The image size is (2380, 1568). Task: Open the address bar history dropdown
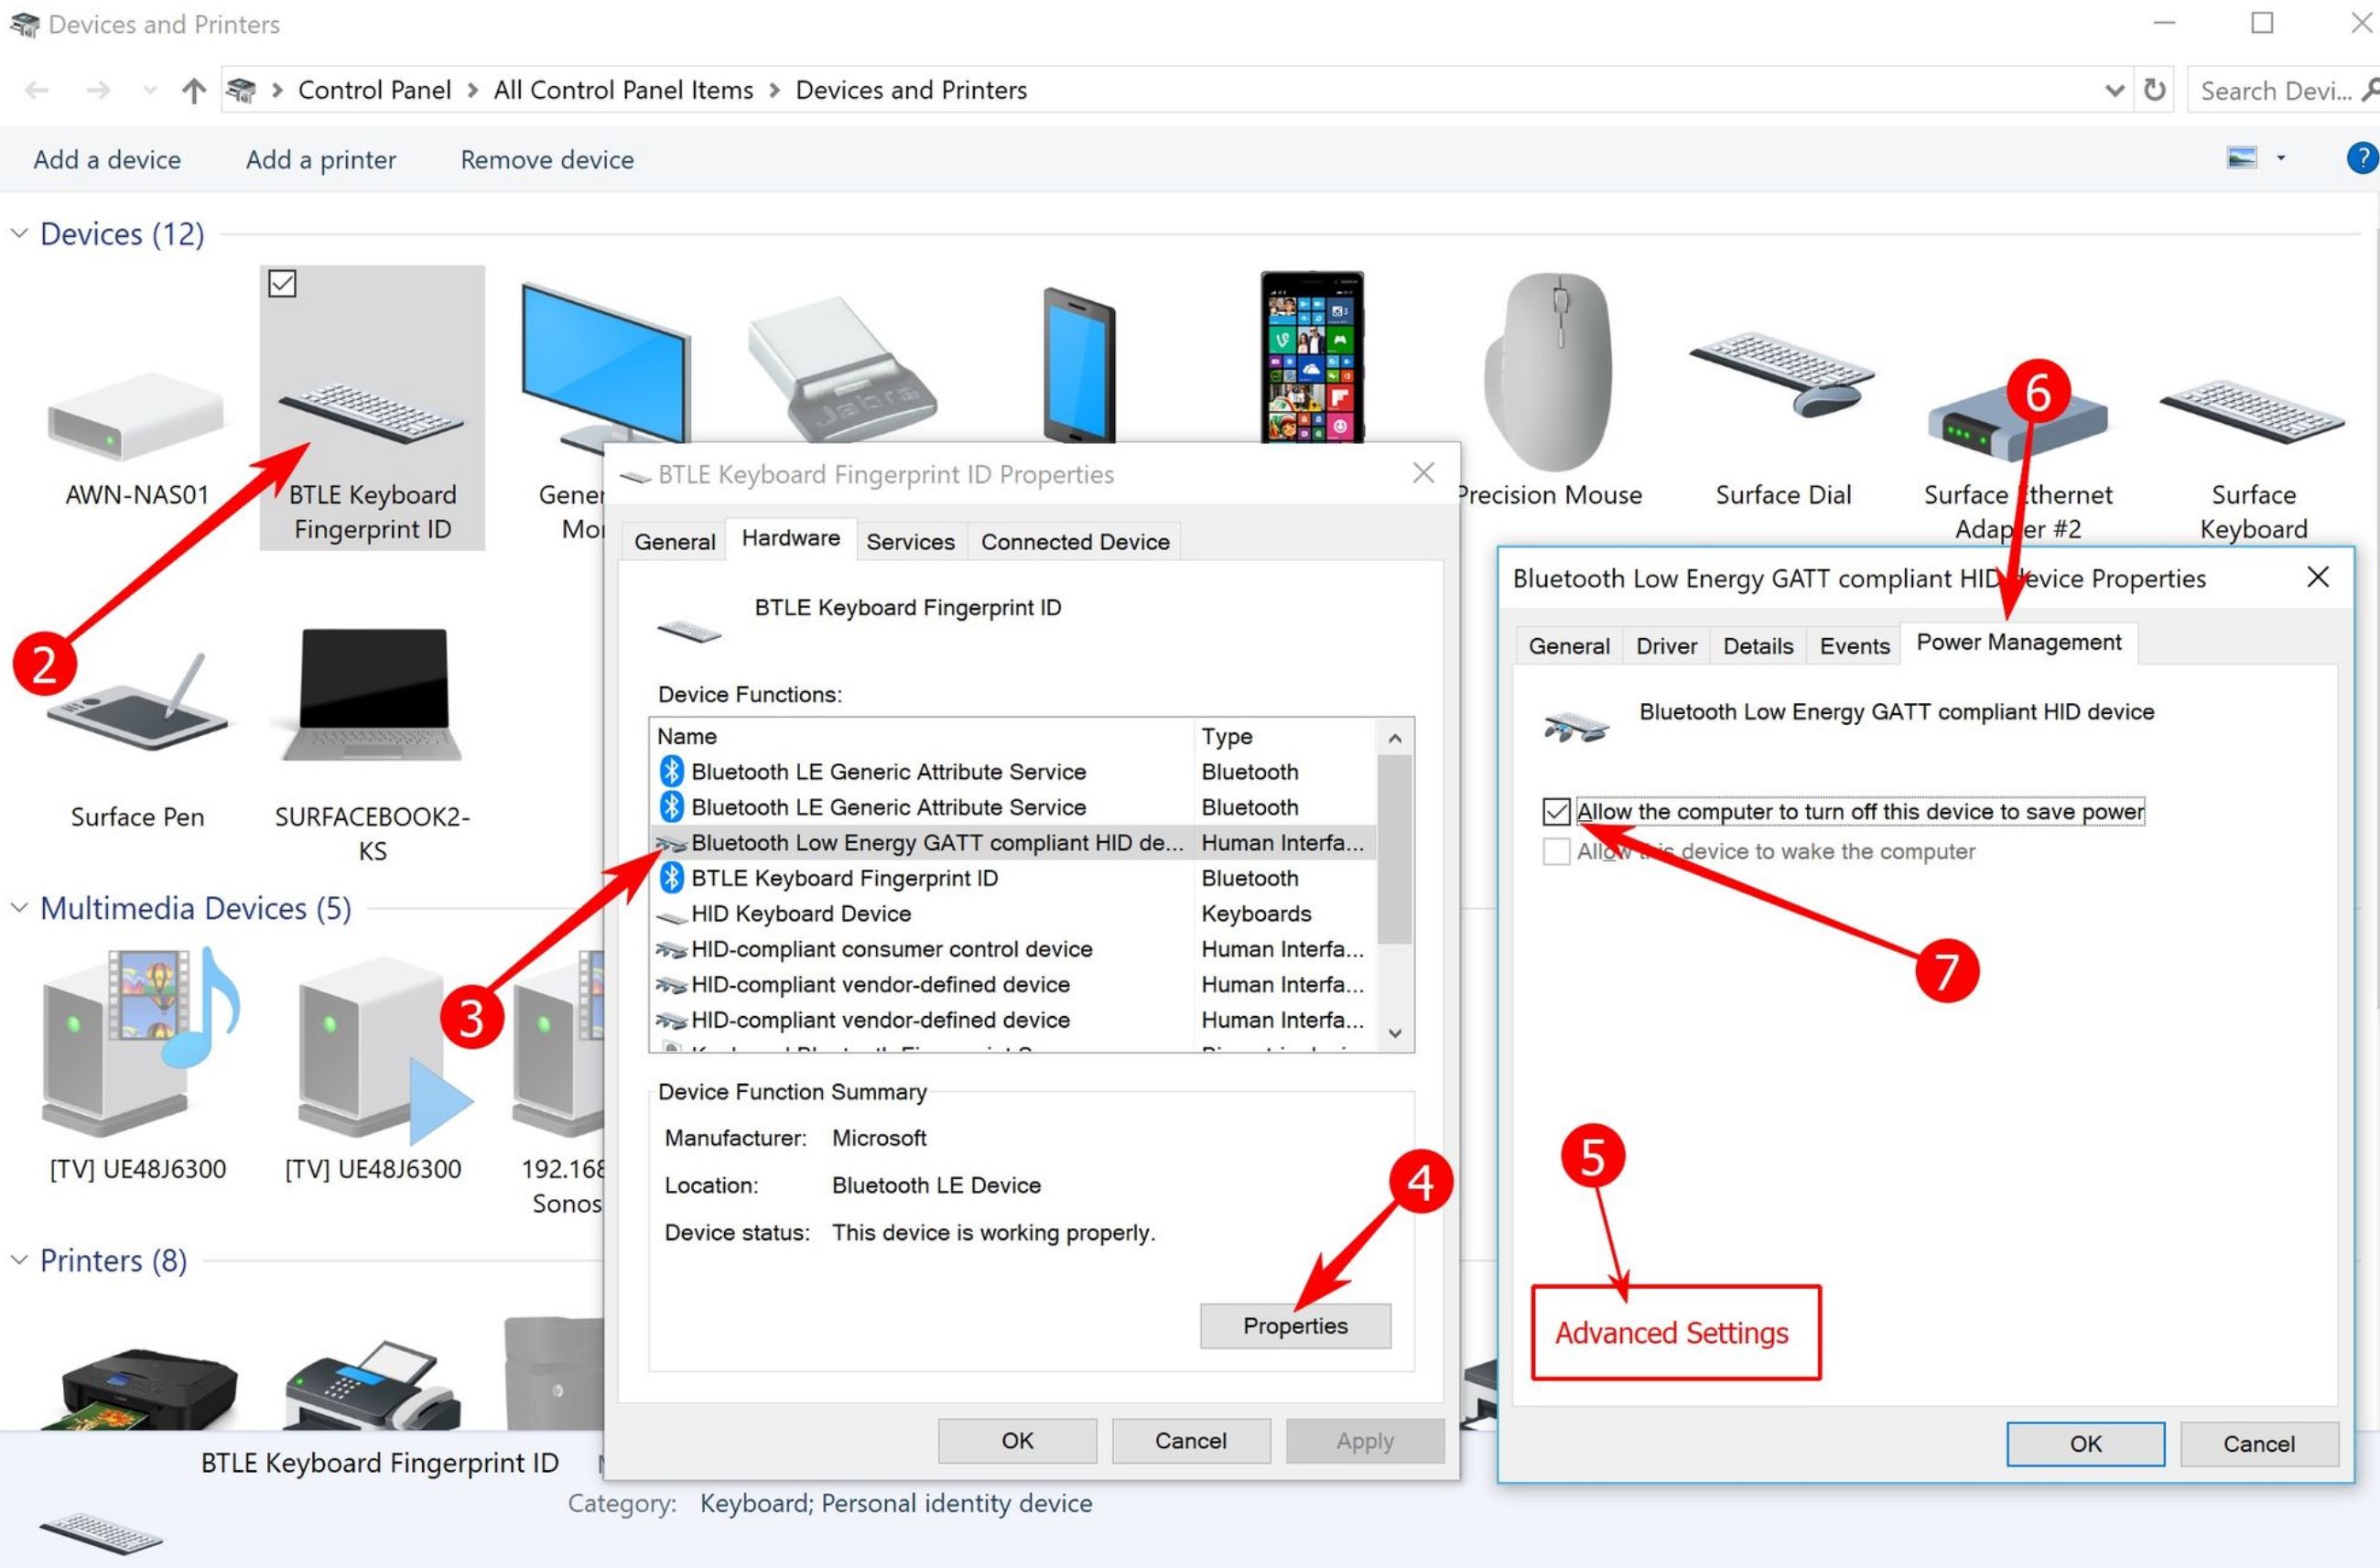click(x=2114, y=91)
